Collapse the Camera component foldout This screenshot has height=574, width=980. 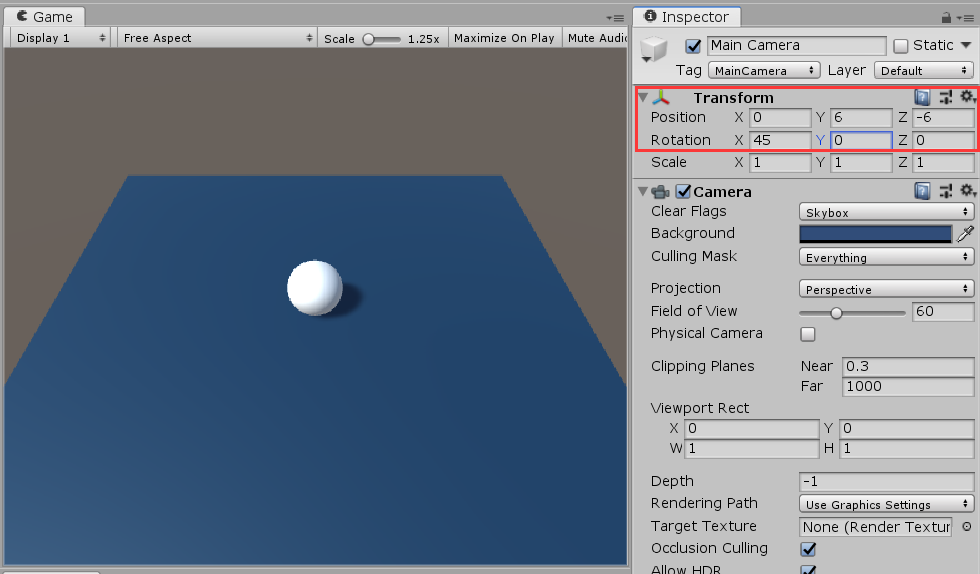click(x=643, y=192)
